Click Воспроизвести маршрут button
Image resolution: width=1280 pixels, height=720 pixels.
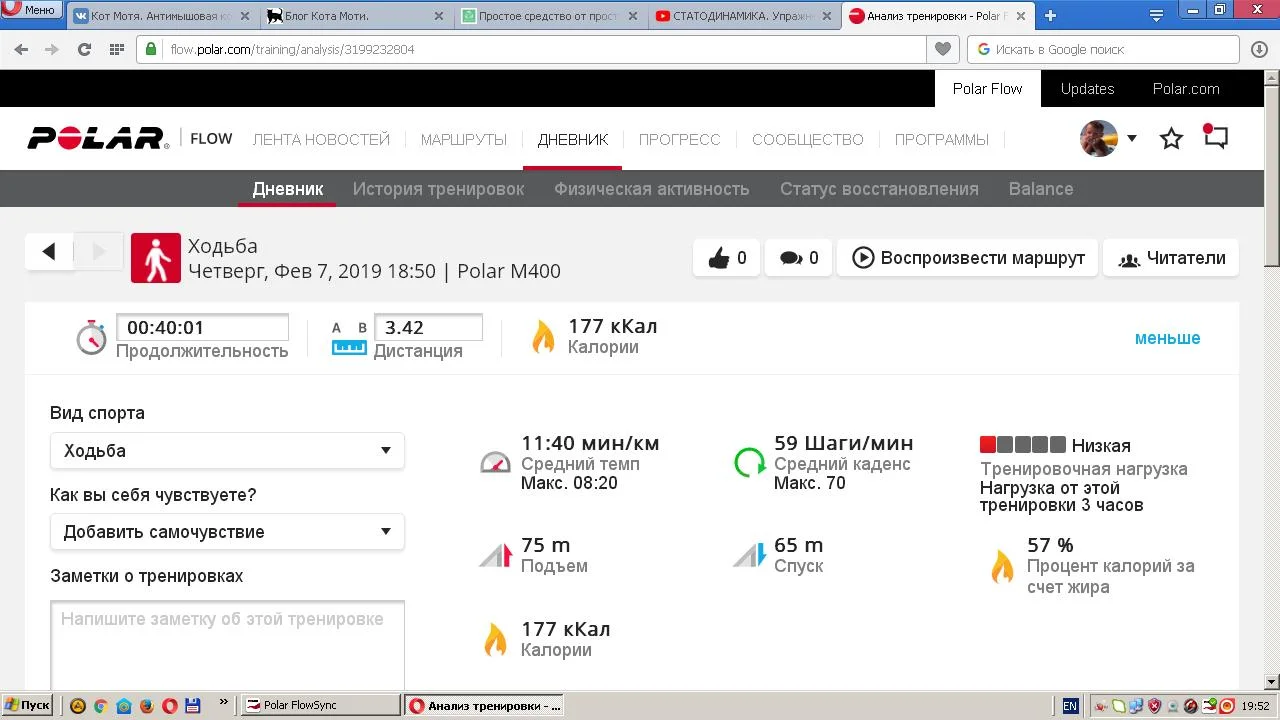tap(967, 258)
